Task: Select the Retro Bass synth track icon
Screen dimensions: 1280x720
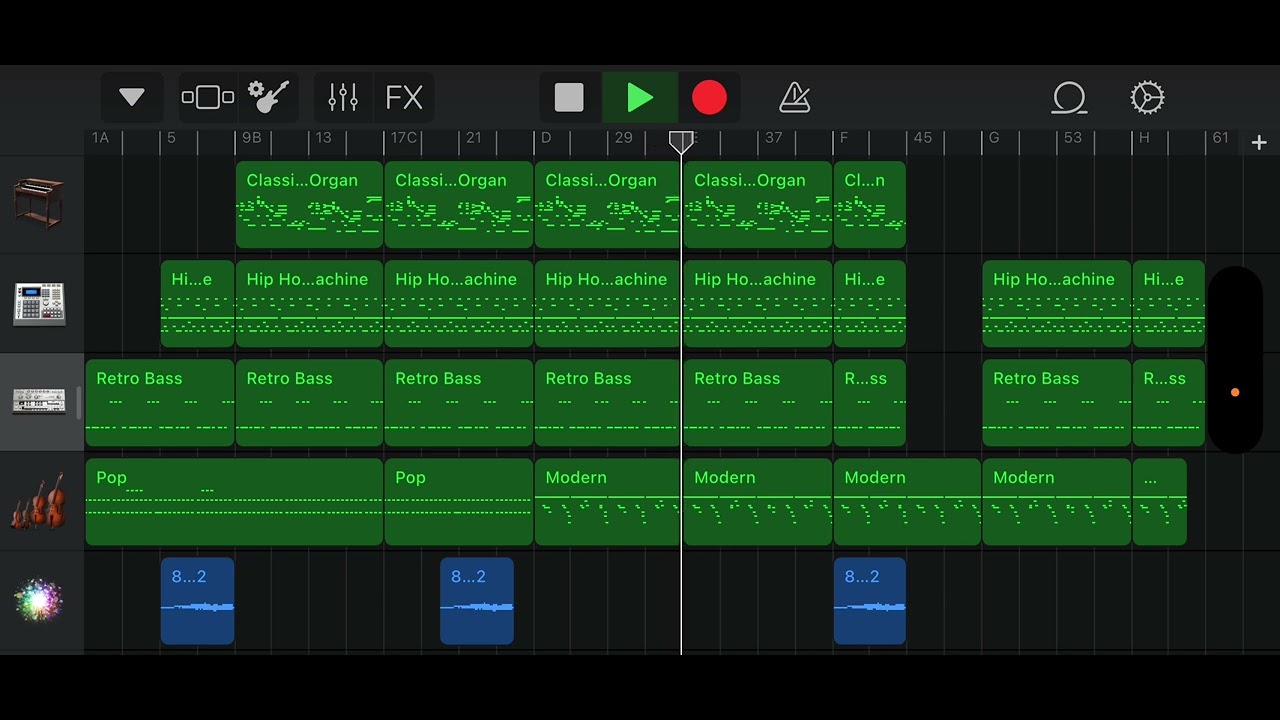Action: click(39, 402)
